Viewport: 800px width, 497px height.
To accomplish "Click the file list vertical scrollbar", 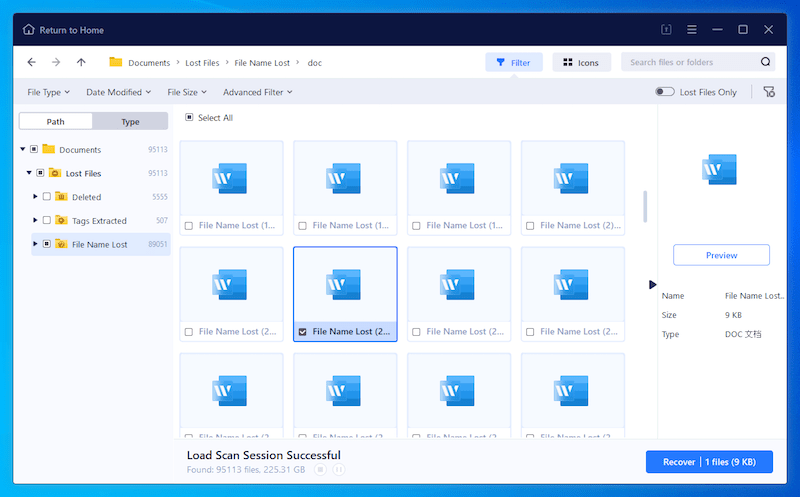I will pos(645,207).
